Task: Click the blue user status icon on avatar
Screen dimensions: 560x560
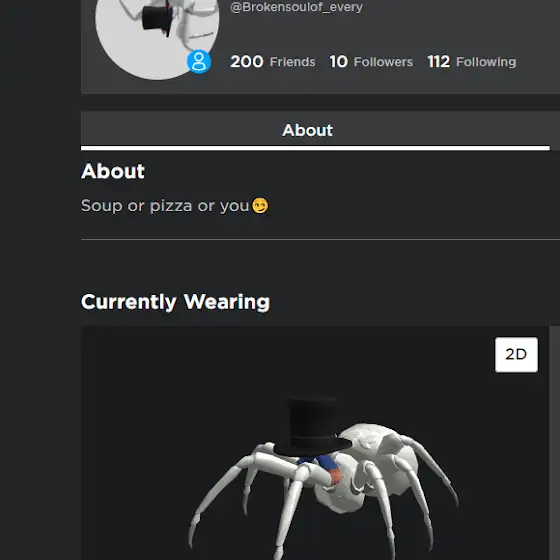Action: [199, 62]
